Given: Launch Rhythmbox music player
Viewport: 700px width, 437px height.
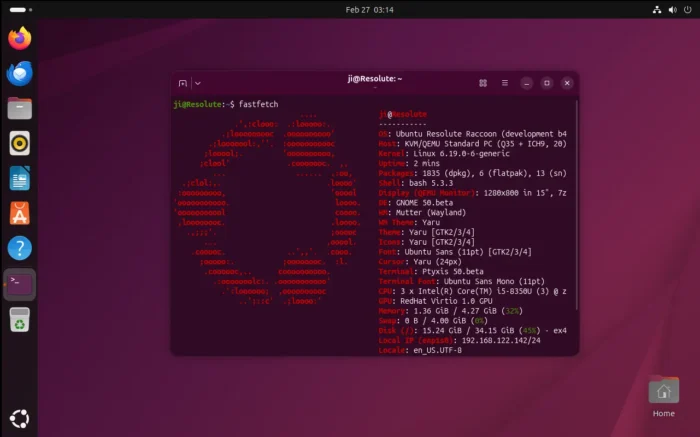Looking at the screenshot, I should pyautogui.click(x=20, y=143).
